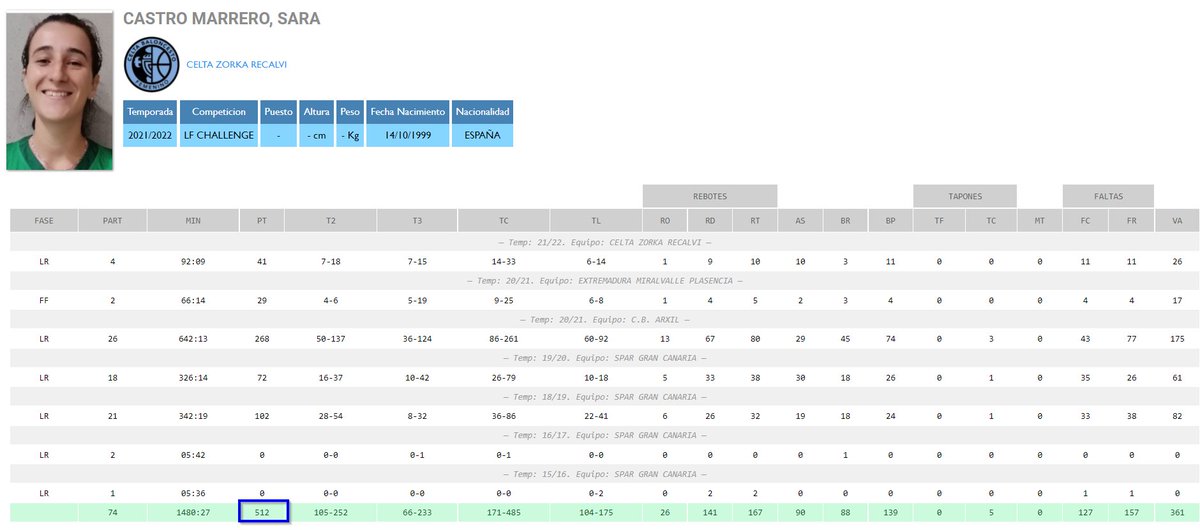Click the Temporada header cell

point(152,111)
